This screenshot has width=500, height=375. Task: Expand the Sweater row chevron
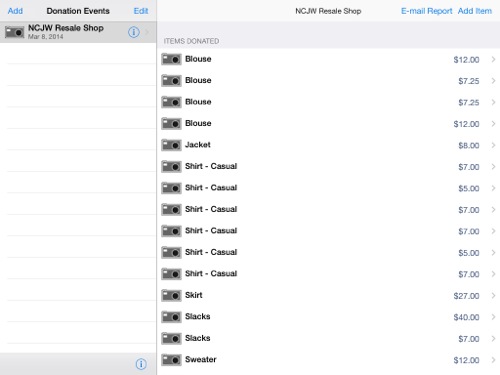493,360
